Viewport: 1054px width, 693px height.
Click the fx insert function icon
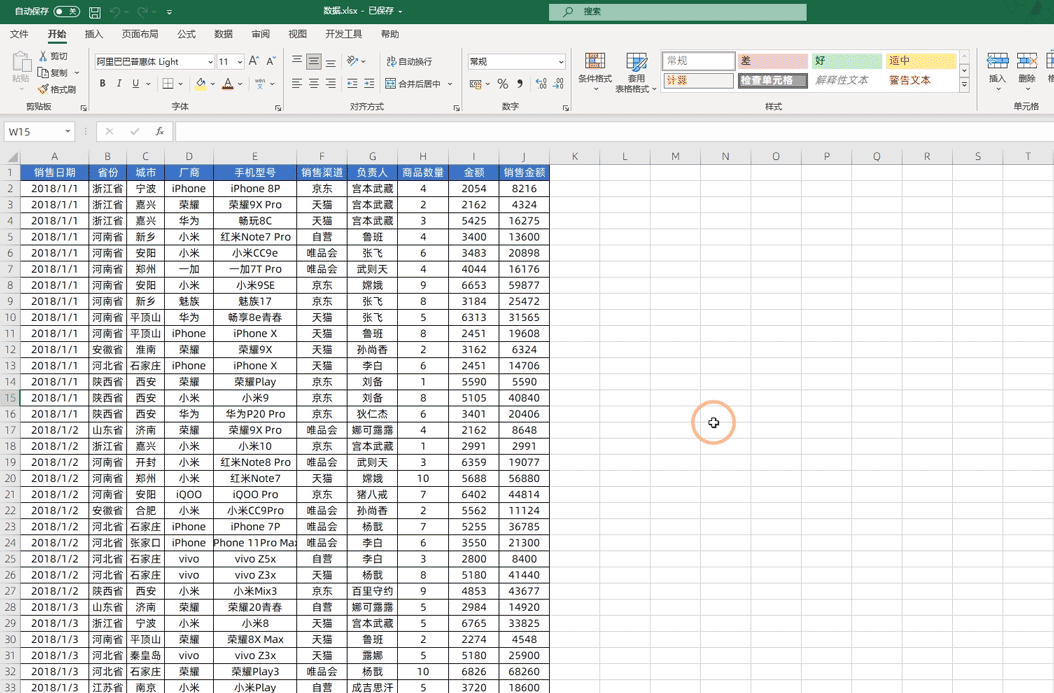click(x=159, y=132)
